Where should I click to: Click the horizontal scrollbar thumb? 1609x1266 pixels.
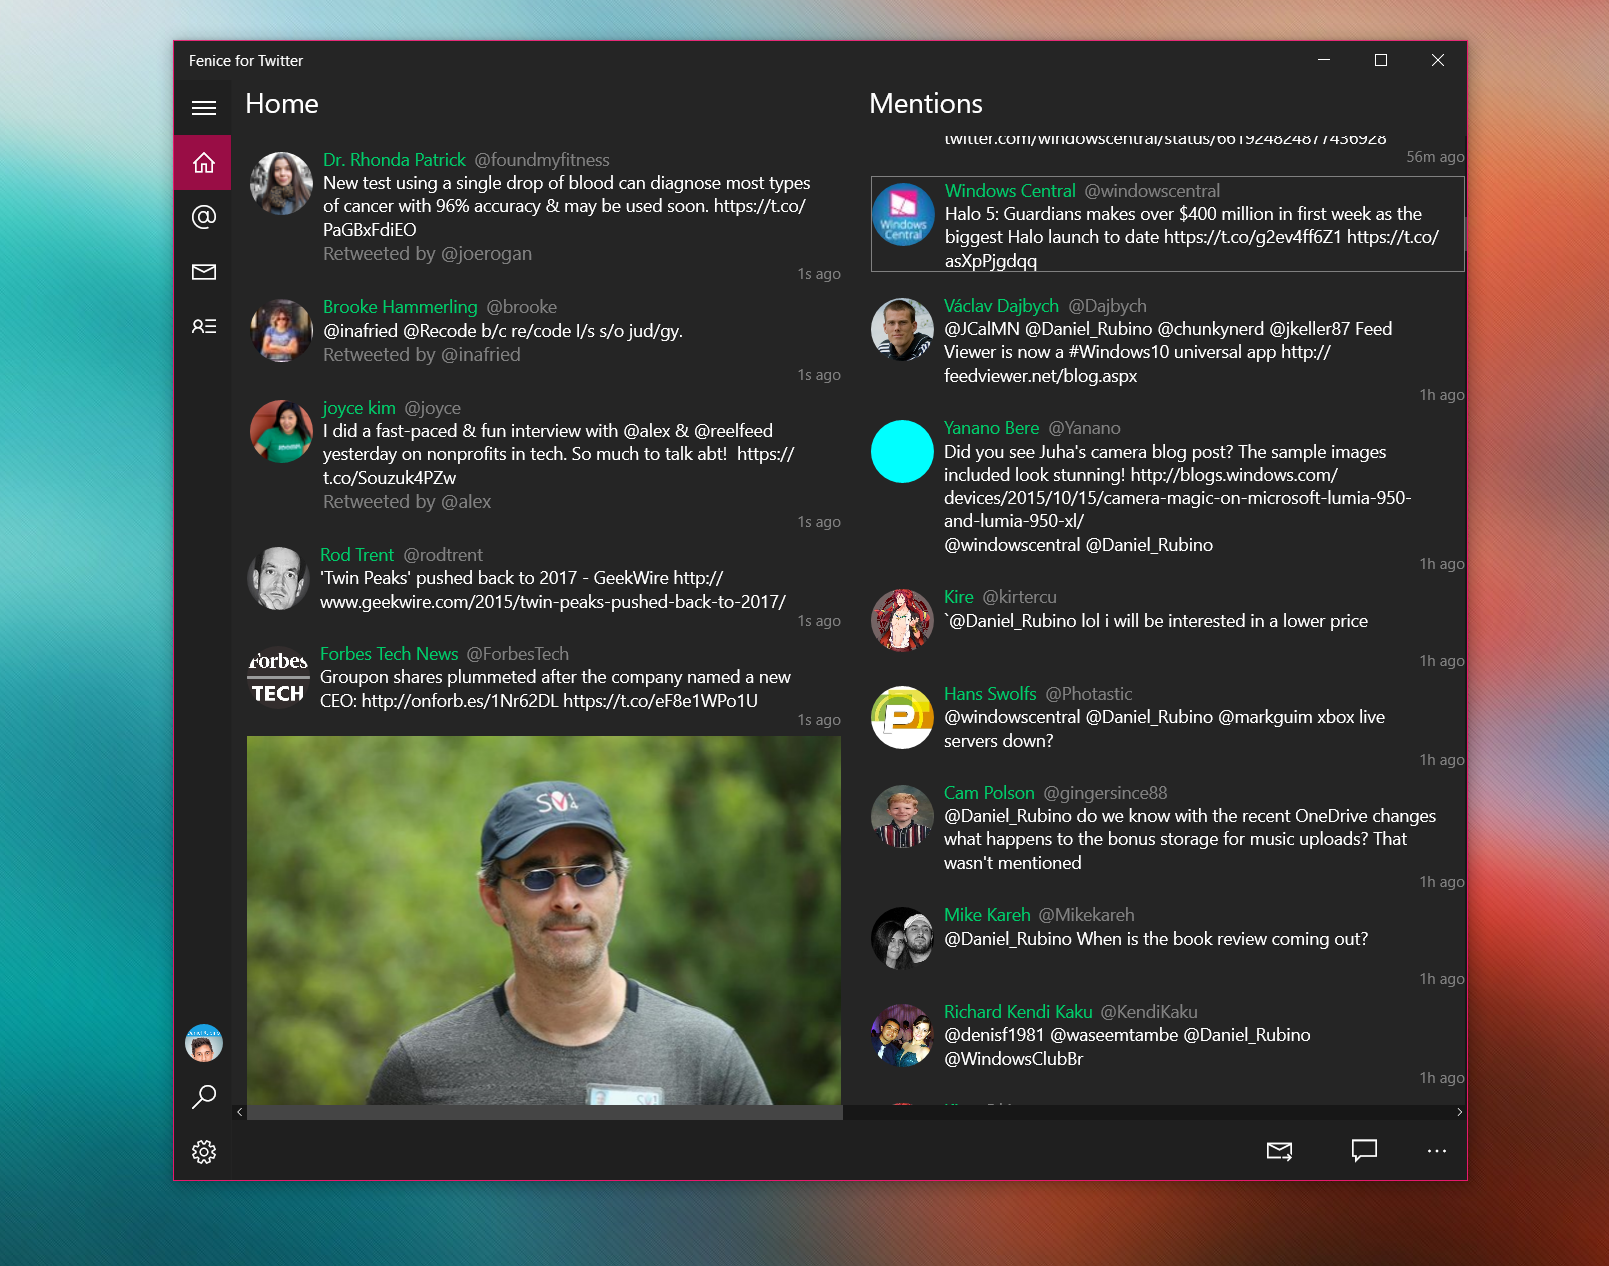point(545,1112)
